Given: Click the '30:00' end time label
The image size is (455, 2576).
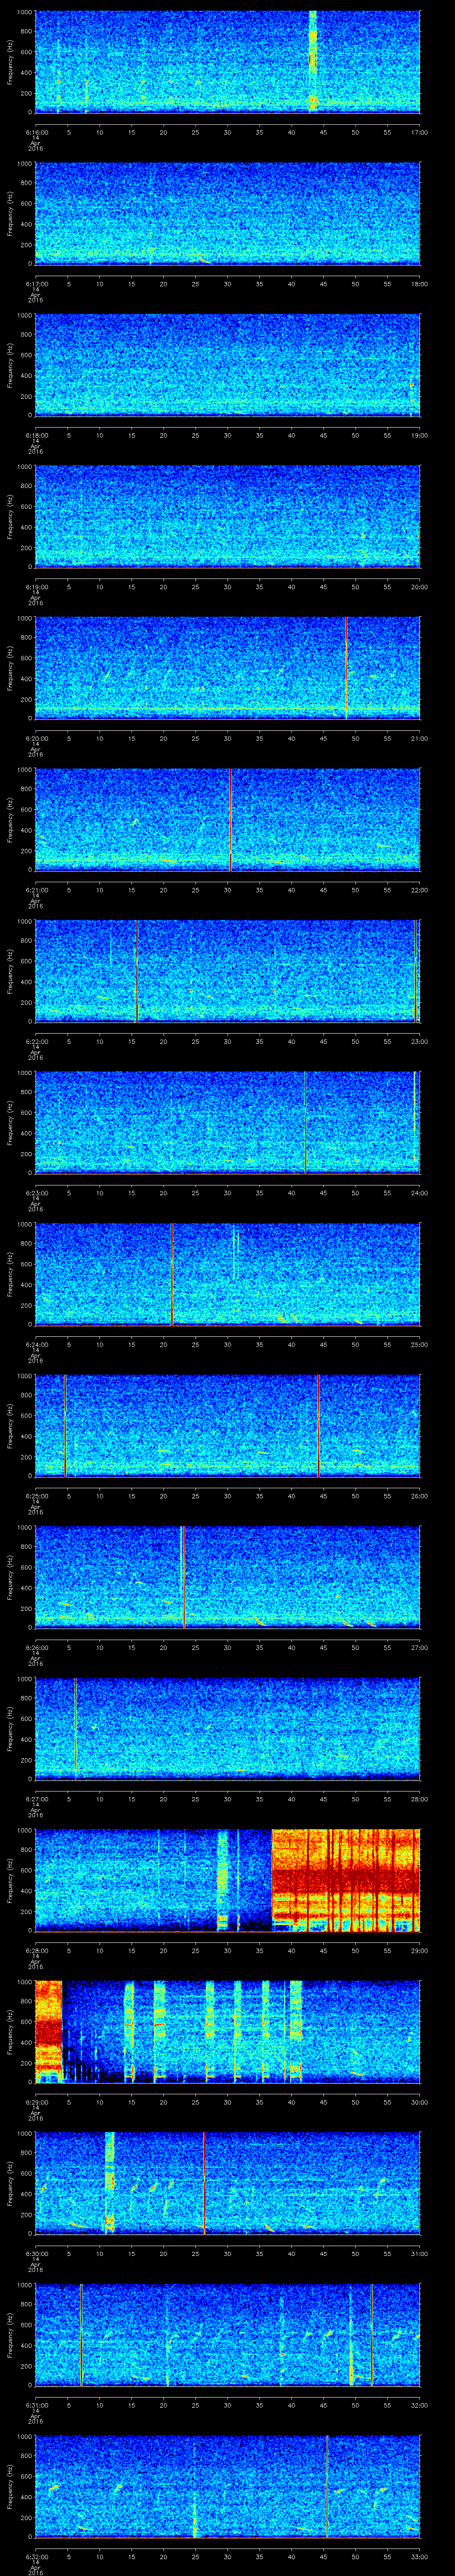Looking at the screenshot, I should pos(419,2102).
